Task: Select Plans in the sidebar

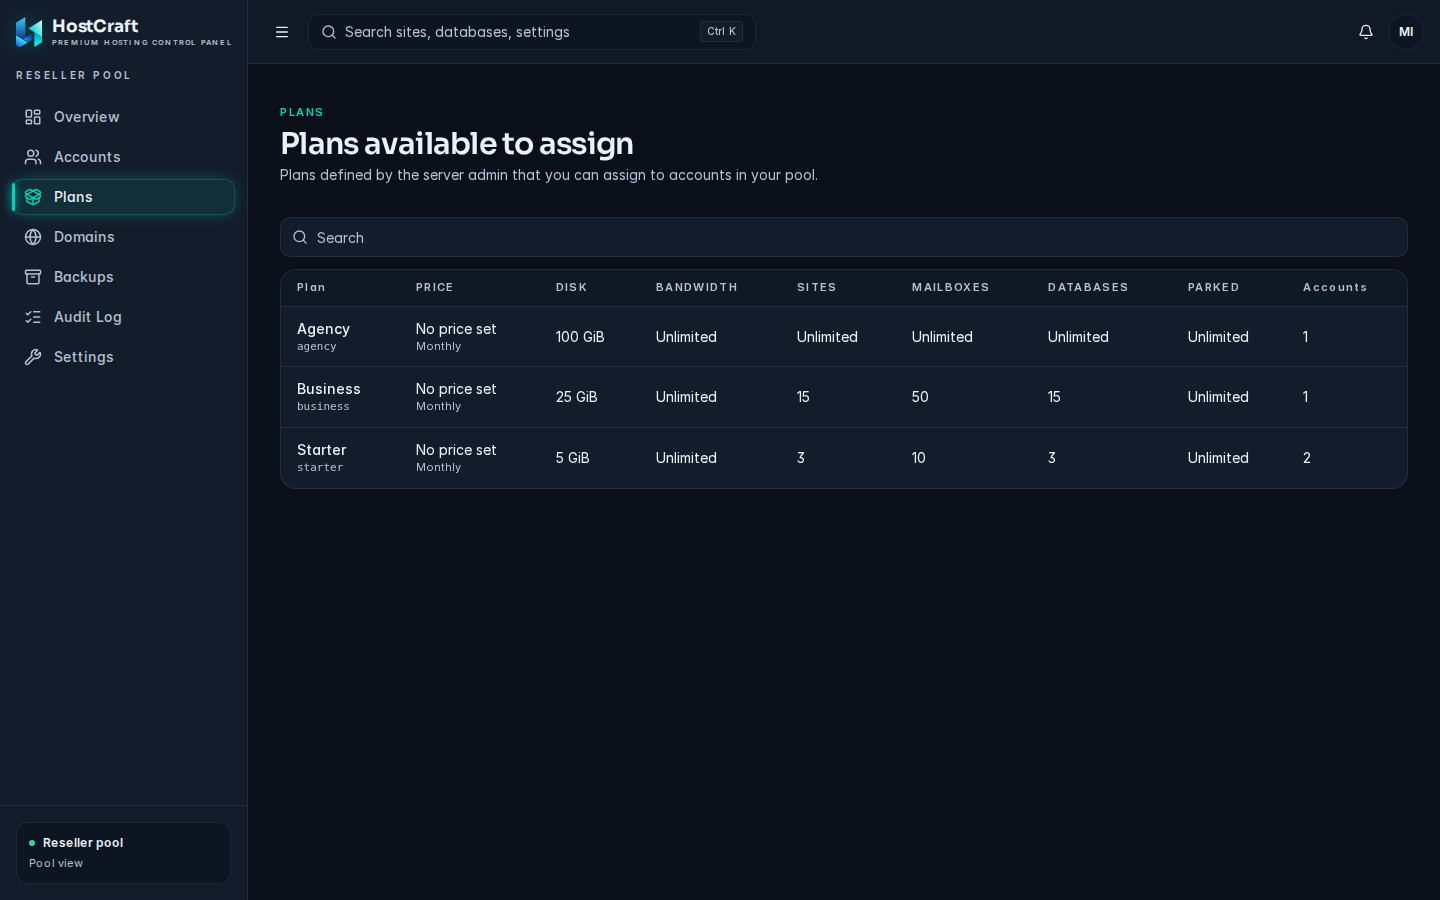Action: click(124, 197)
